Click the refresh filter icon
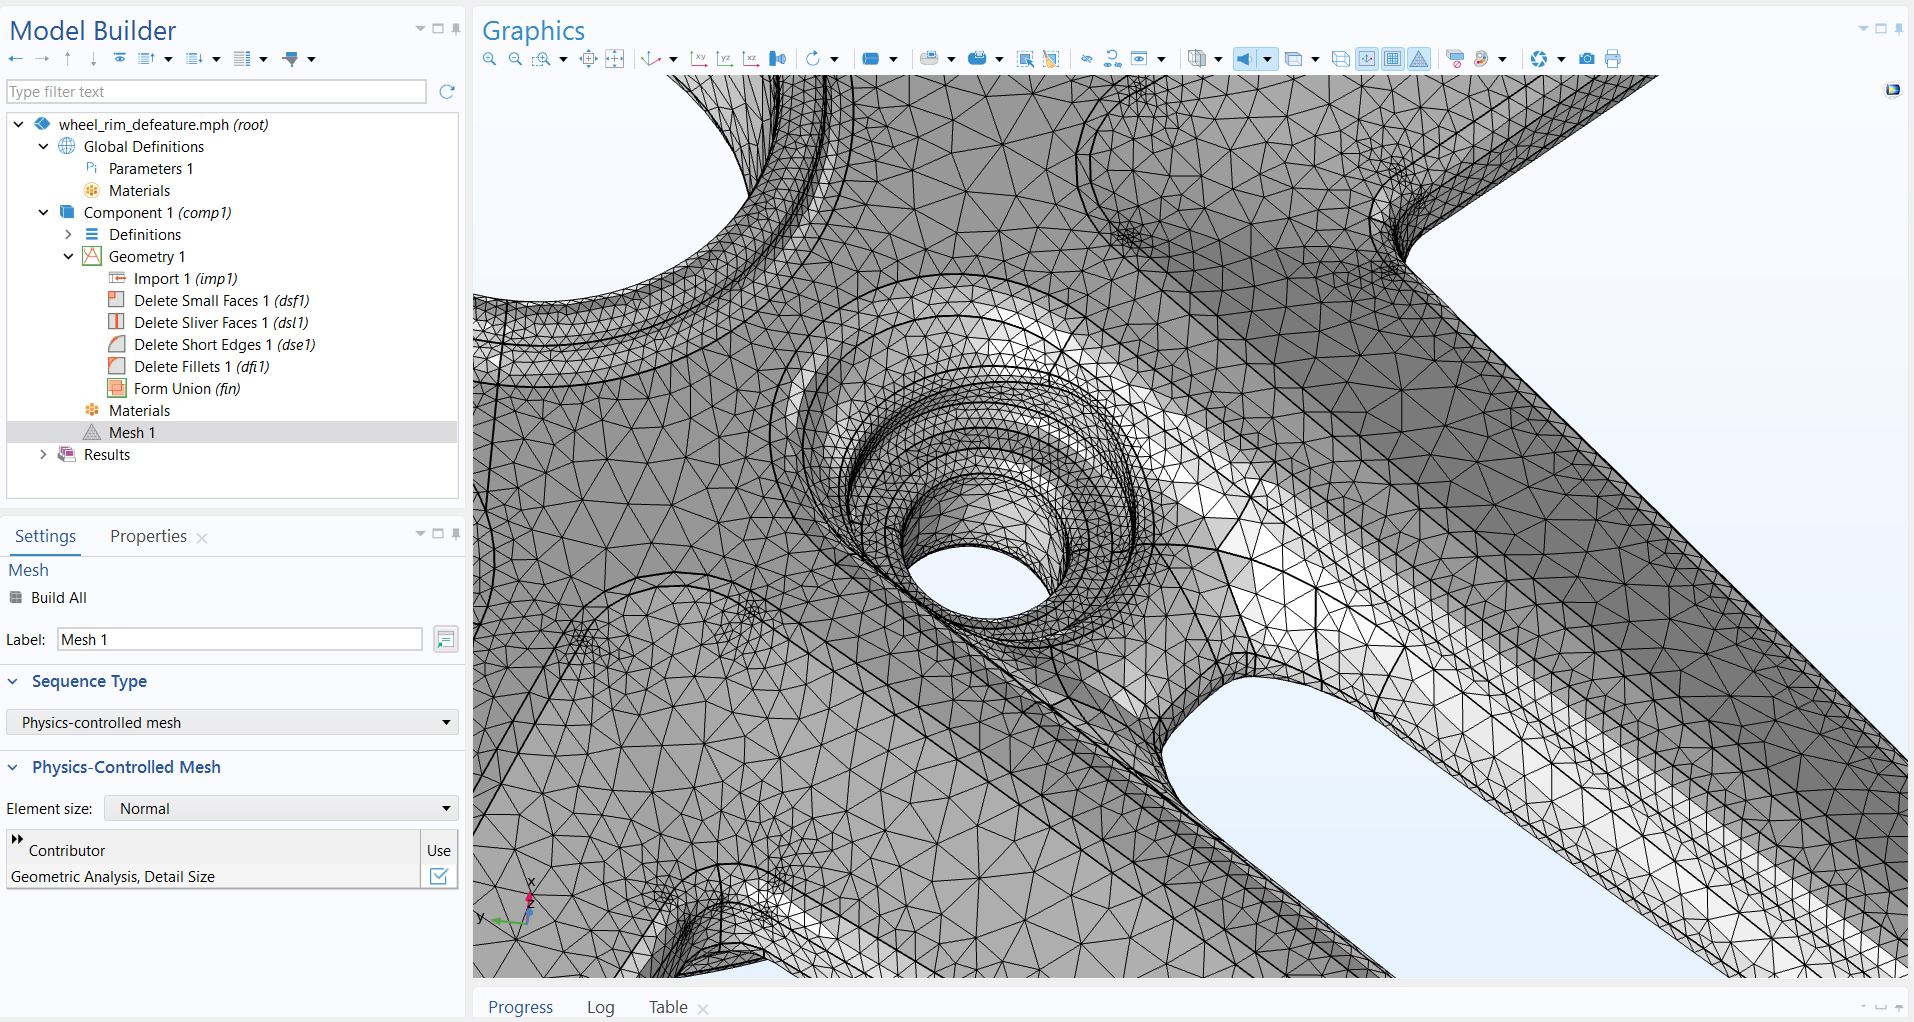This screenshot has height=1022, width=1914. click(x=447, y=91)
